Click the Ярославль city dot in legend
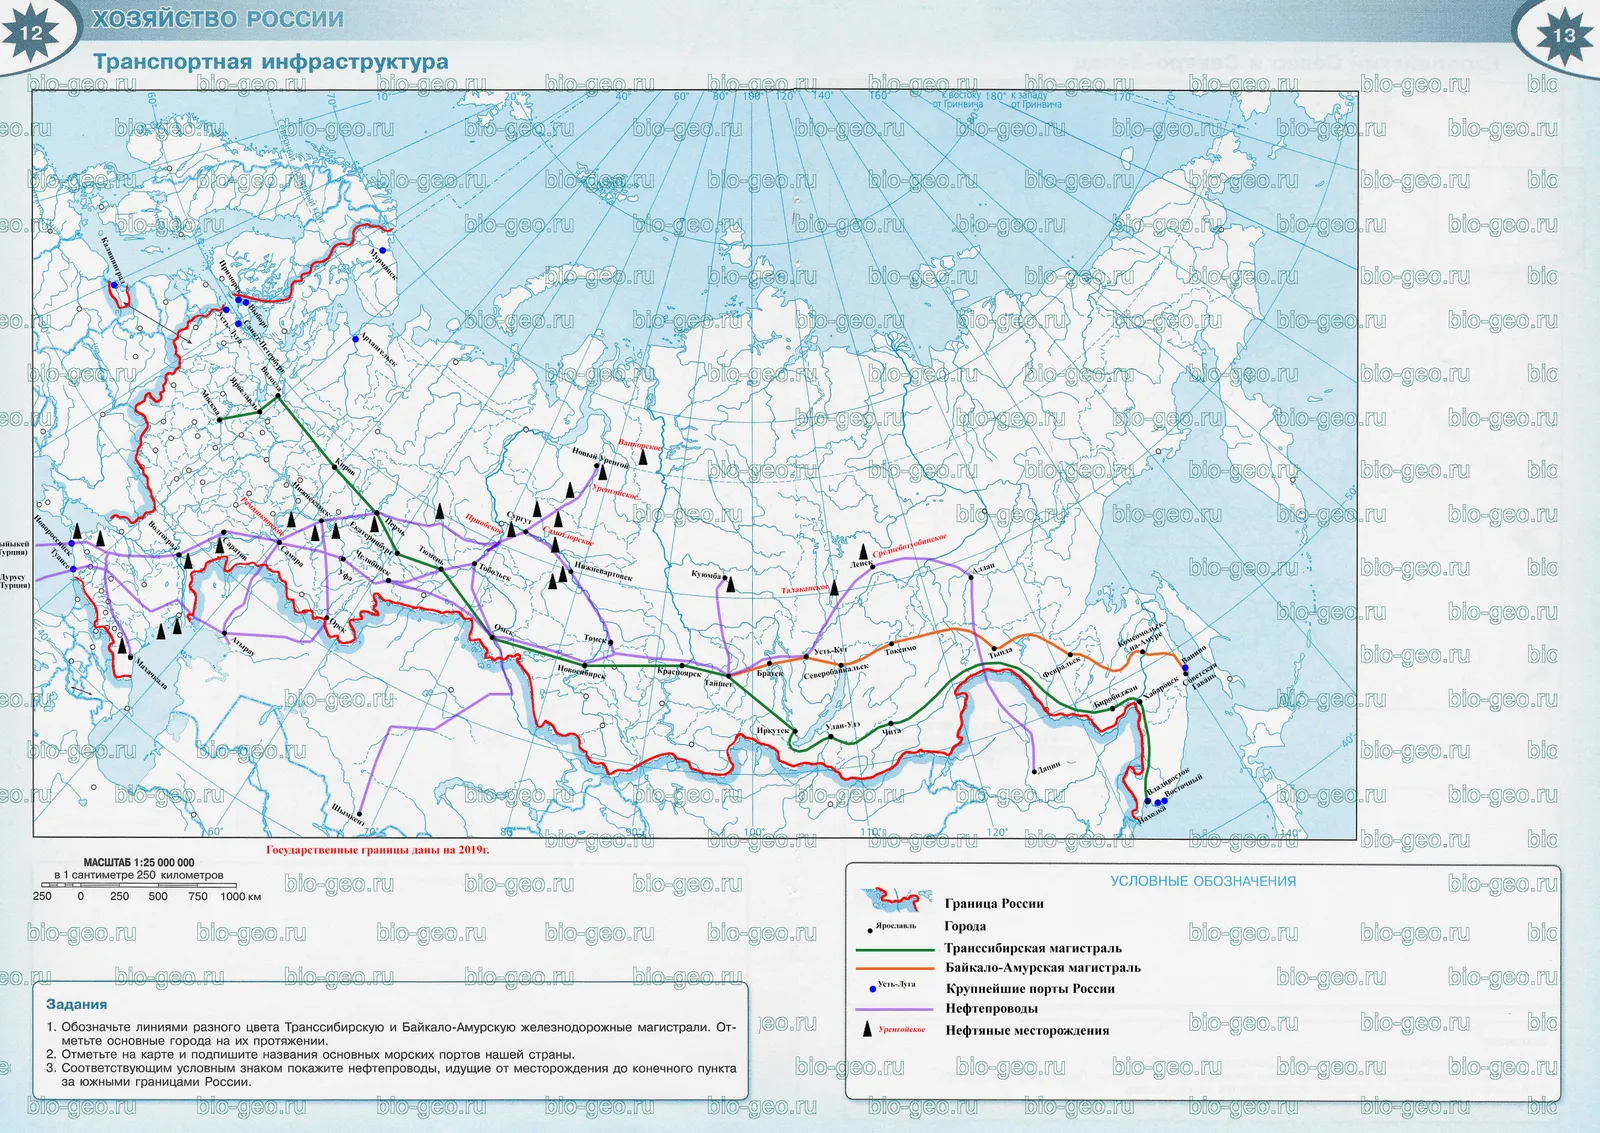Image resolution: width=1600 pixels, height=1133 pixels. [x=869, y=930]
